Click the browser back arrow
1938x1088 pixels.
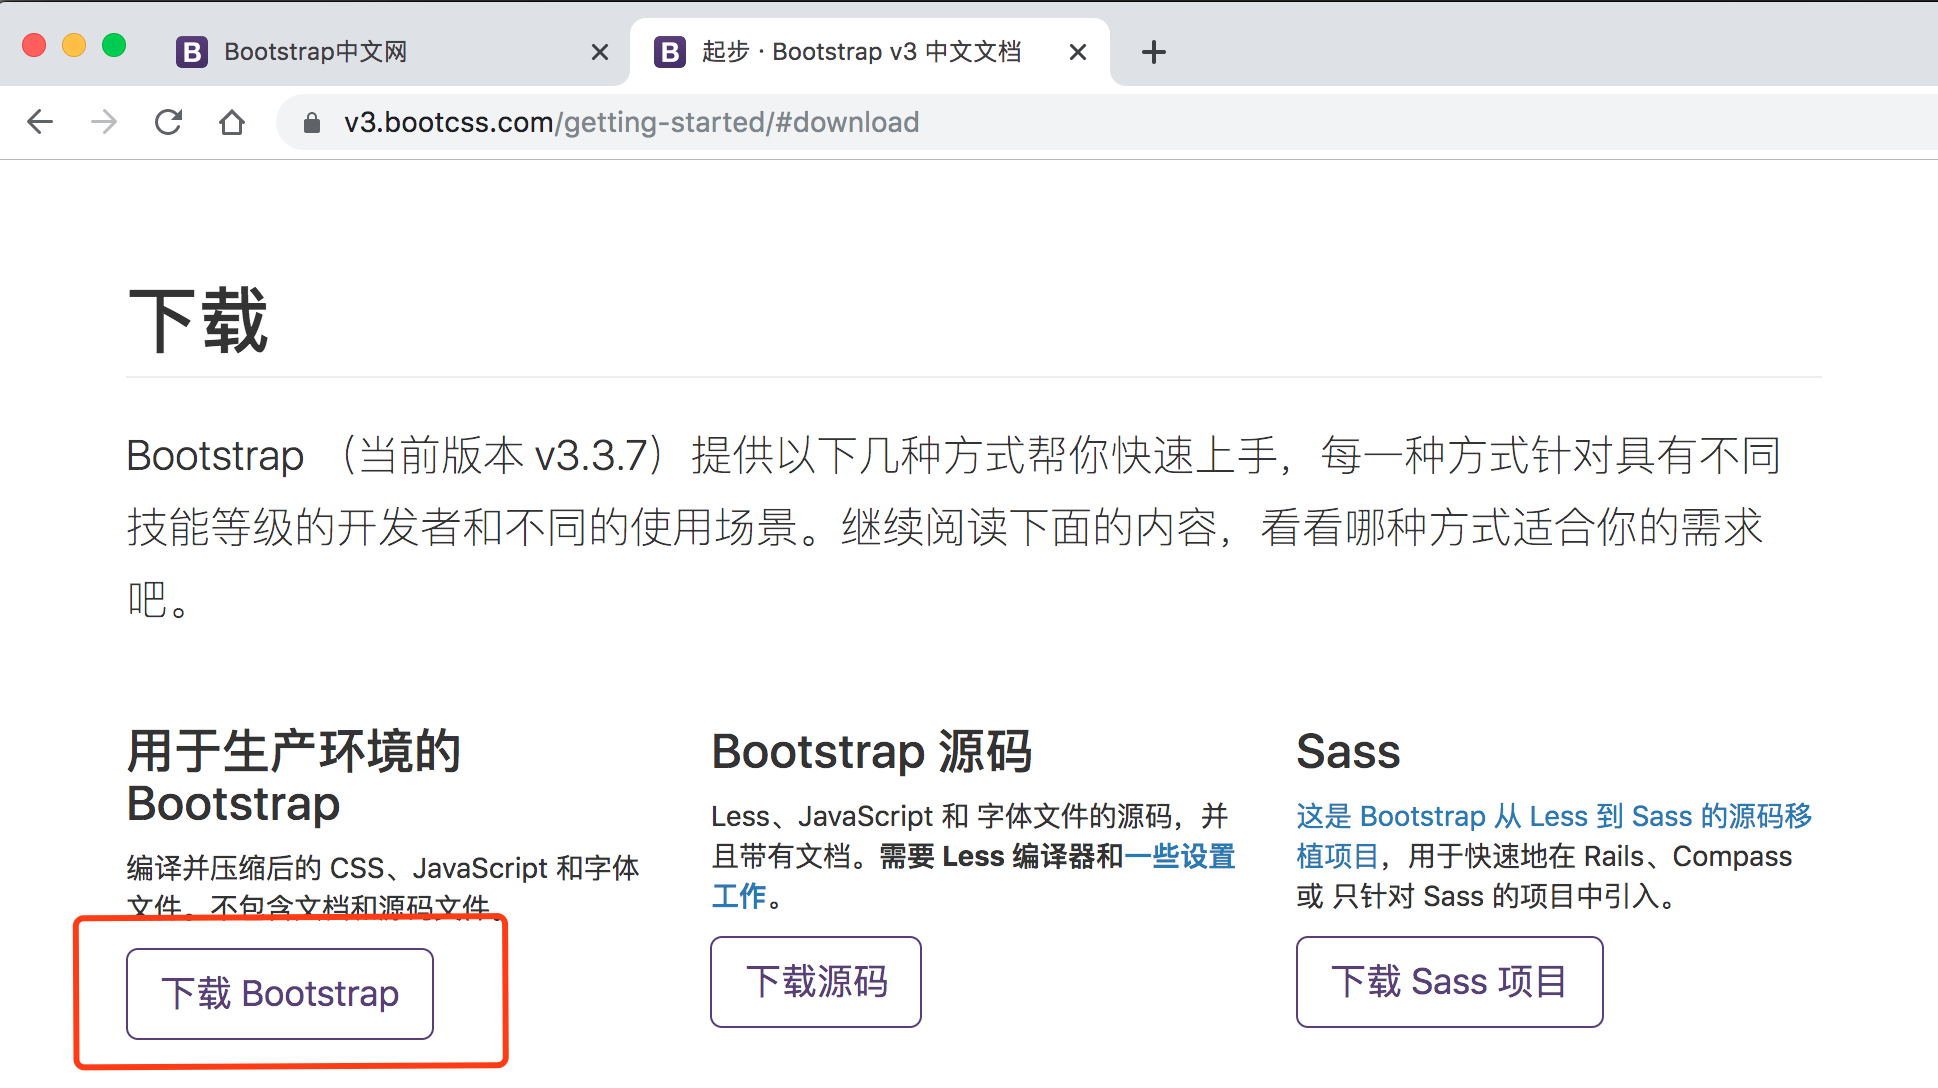pos(40,122)
